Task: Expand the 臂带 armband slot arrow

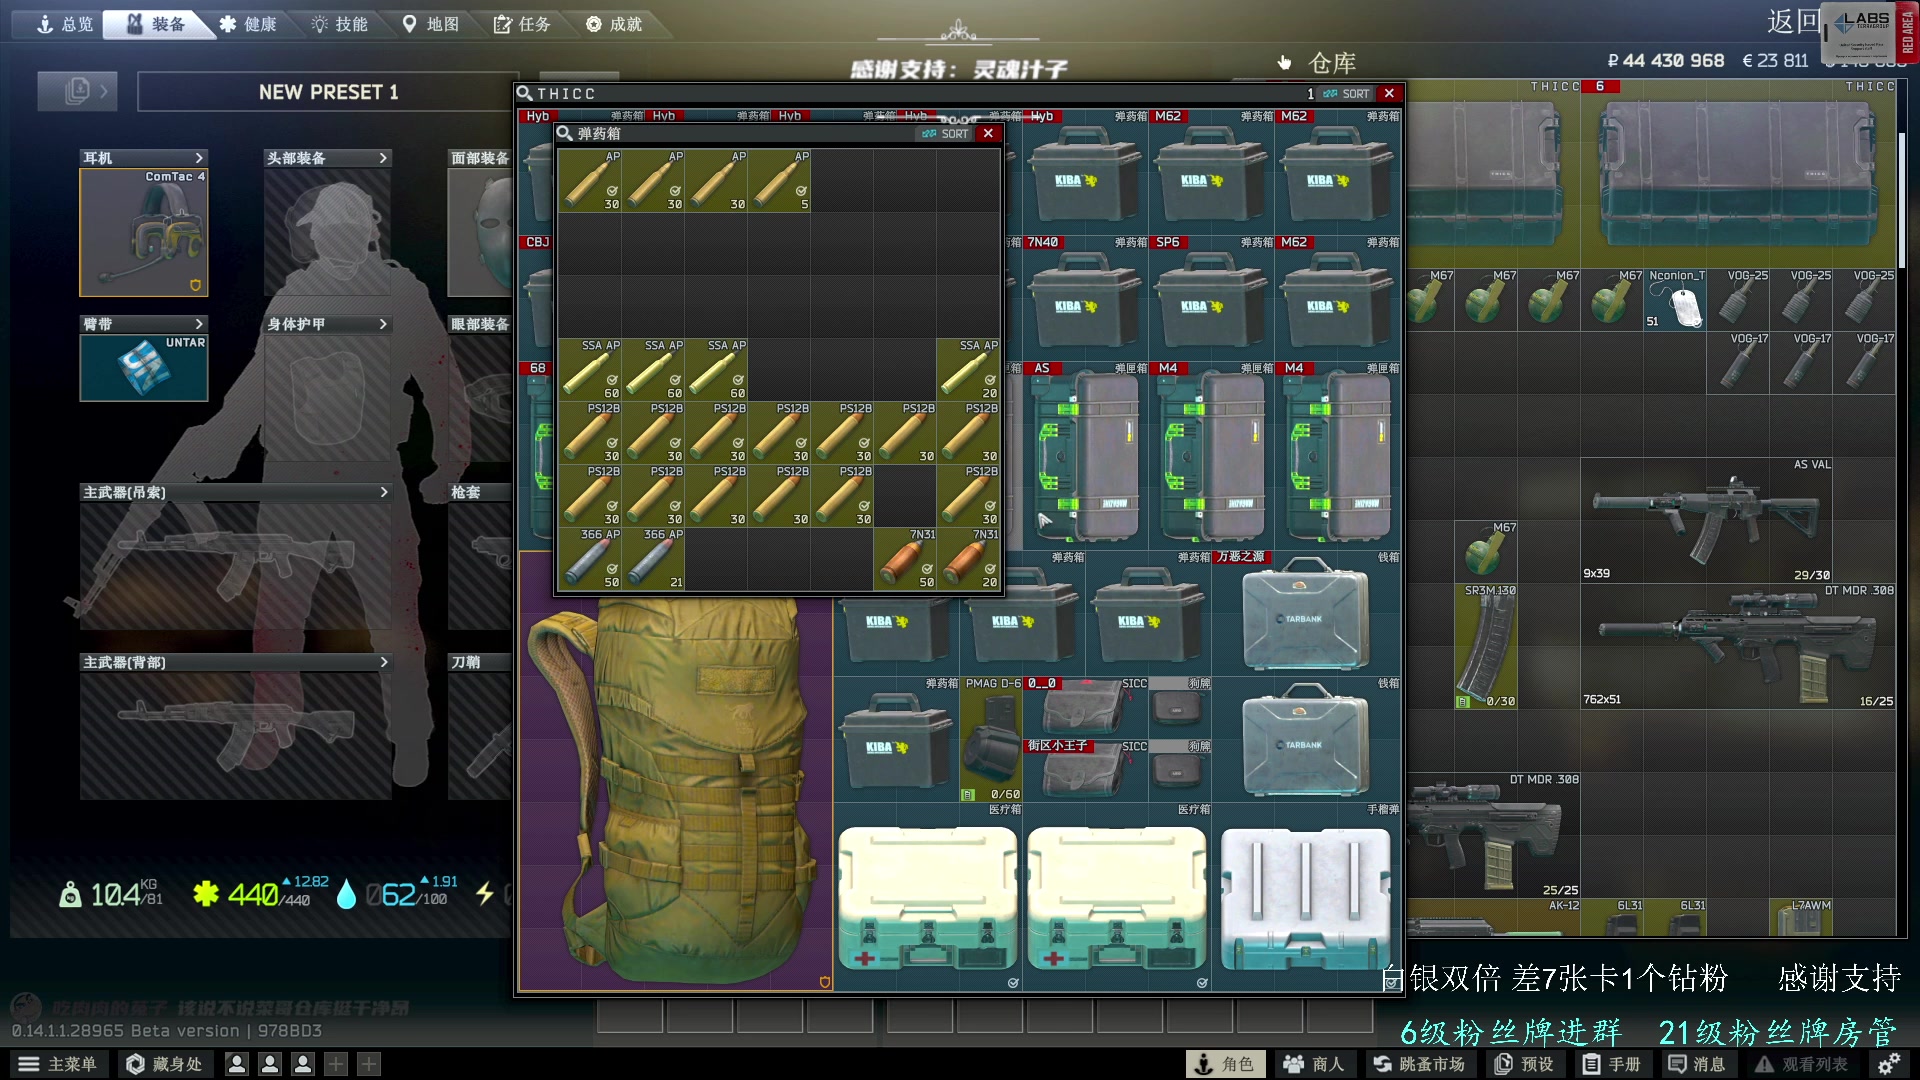Action: 199,324
